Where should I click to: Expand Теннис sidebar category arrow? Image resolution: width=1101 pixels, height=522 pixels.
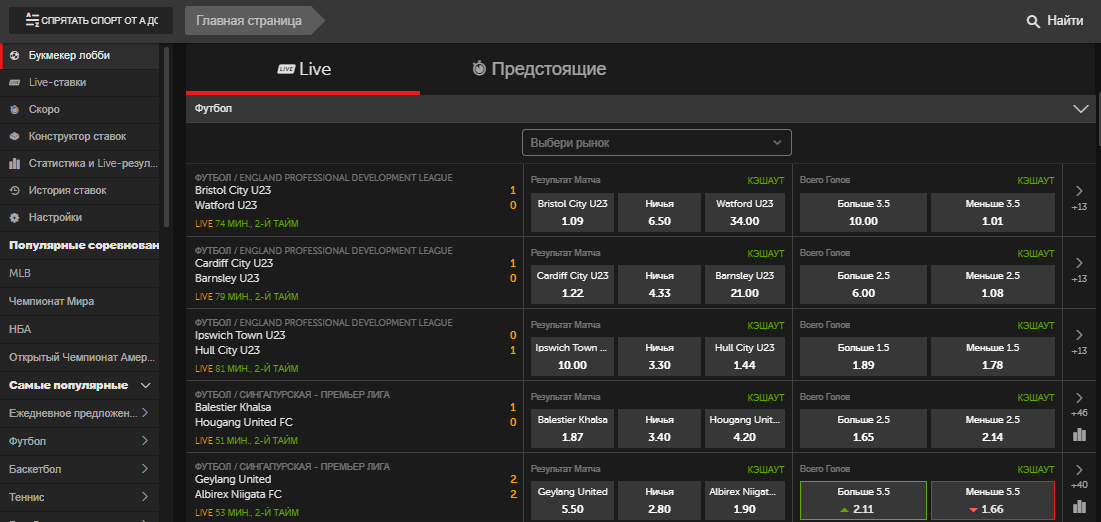click(145, 497)
